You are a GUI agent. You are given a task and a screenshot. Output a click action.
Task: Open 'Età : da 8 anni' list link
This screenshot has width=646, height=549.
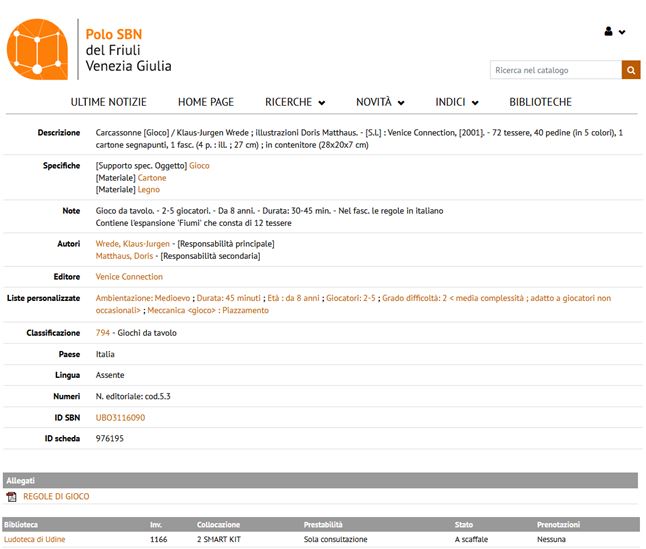point(293,298)
